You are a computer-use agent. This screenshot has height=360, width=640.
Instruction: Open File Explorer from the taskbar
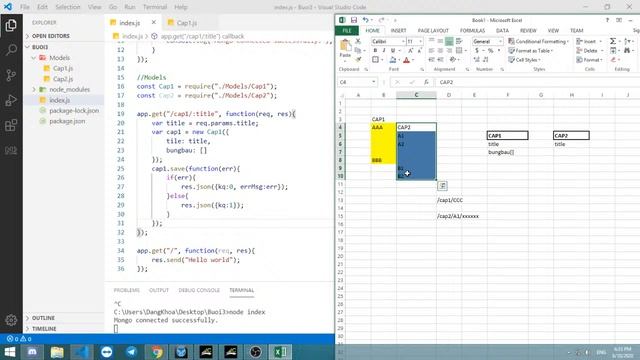pyautogui.click(x=57, y=352)
